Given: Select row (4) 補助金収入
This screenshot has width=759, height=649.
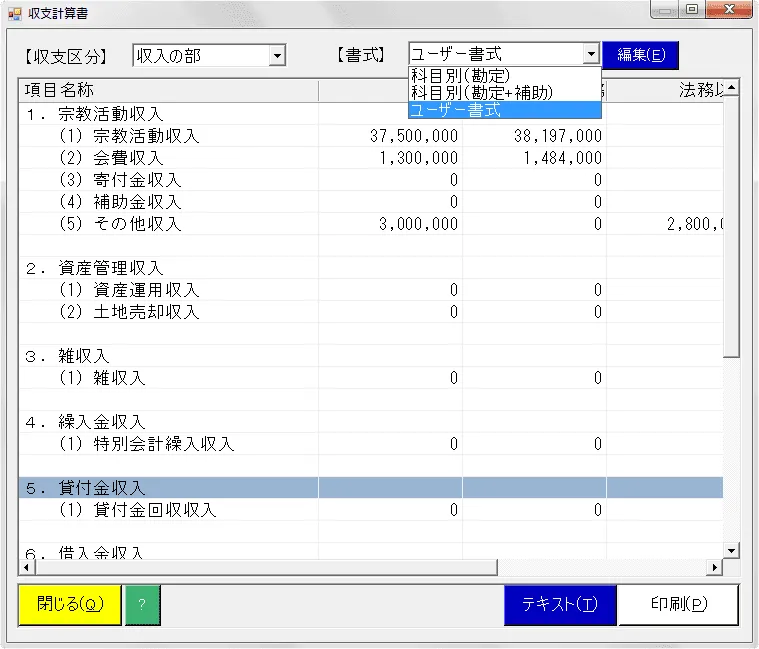Looking at the screenshot, I should pyautogui.click(x=371, y=202).
